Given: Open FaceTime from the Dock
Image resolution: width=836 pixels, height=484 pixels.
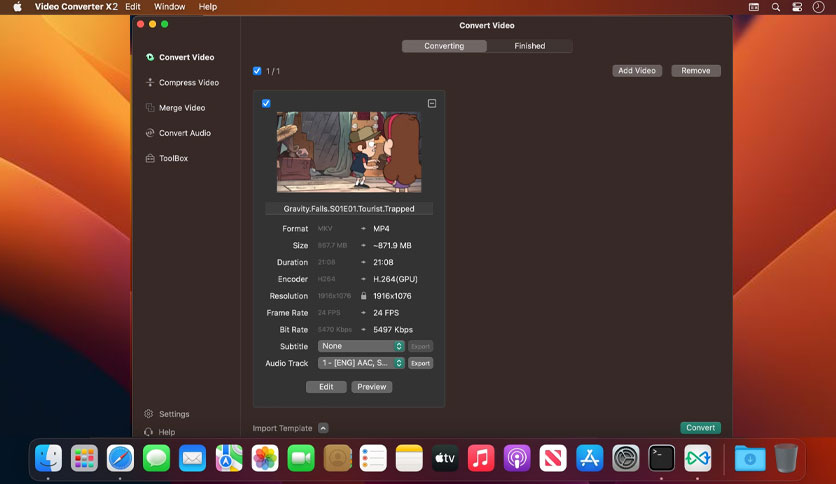Looking at the screenshot, I should [301, 458].
